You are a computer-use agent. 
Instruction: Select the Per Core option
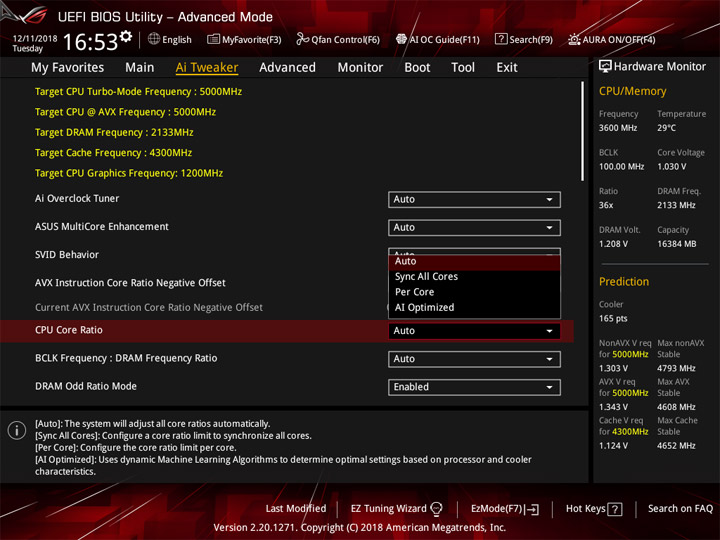474,292
